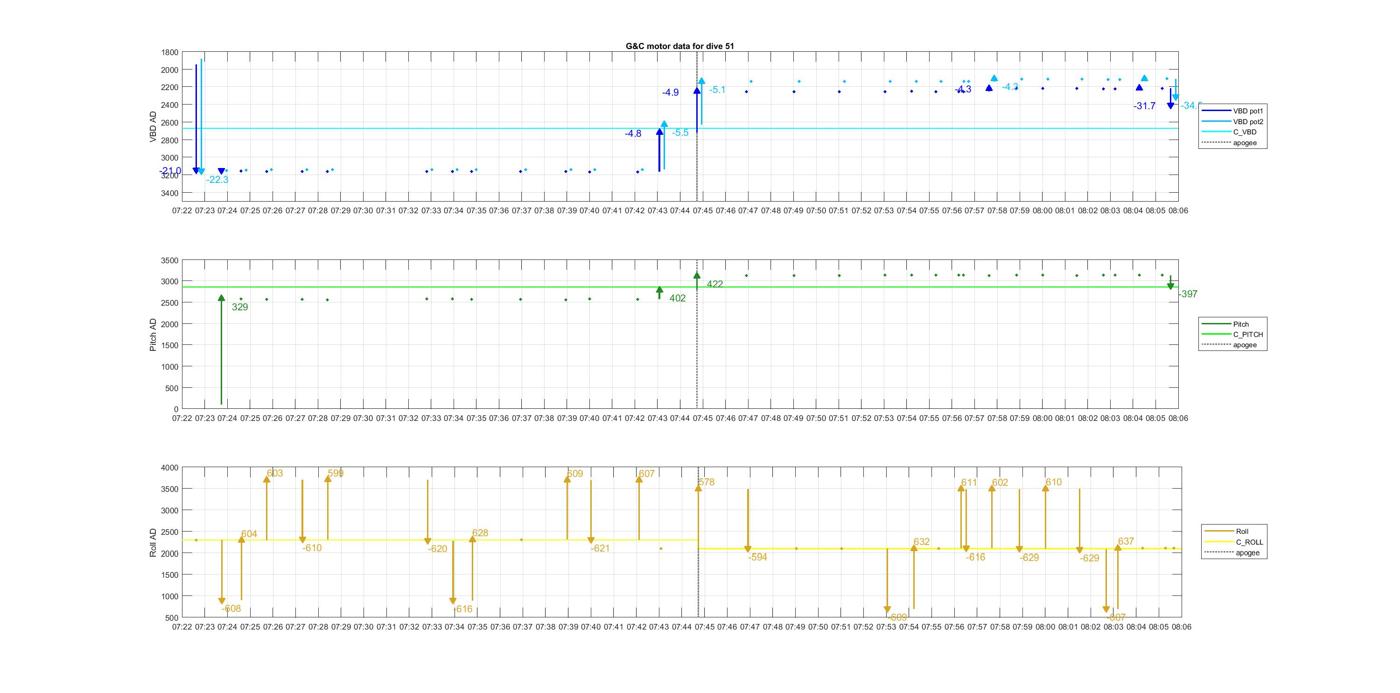Click the '578' roll label at apogee
This screenshot has height=693, width=1400.
tap(706, 482)
